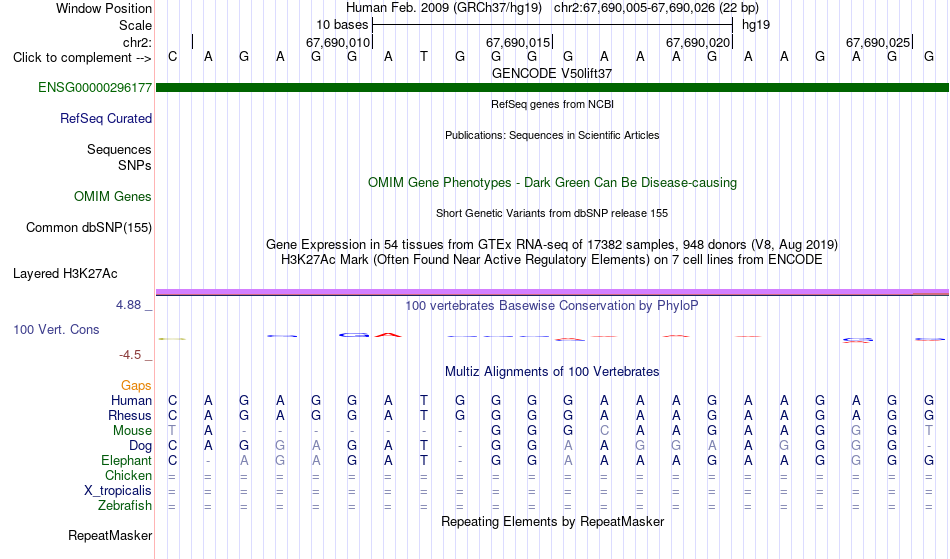Click 'RefSeq genes from NCBI' title
950x559 pixels.
[x=552, y=104]
